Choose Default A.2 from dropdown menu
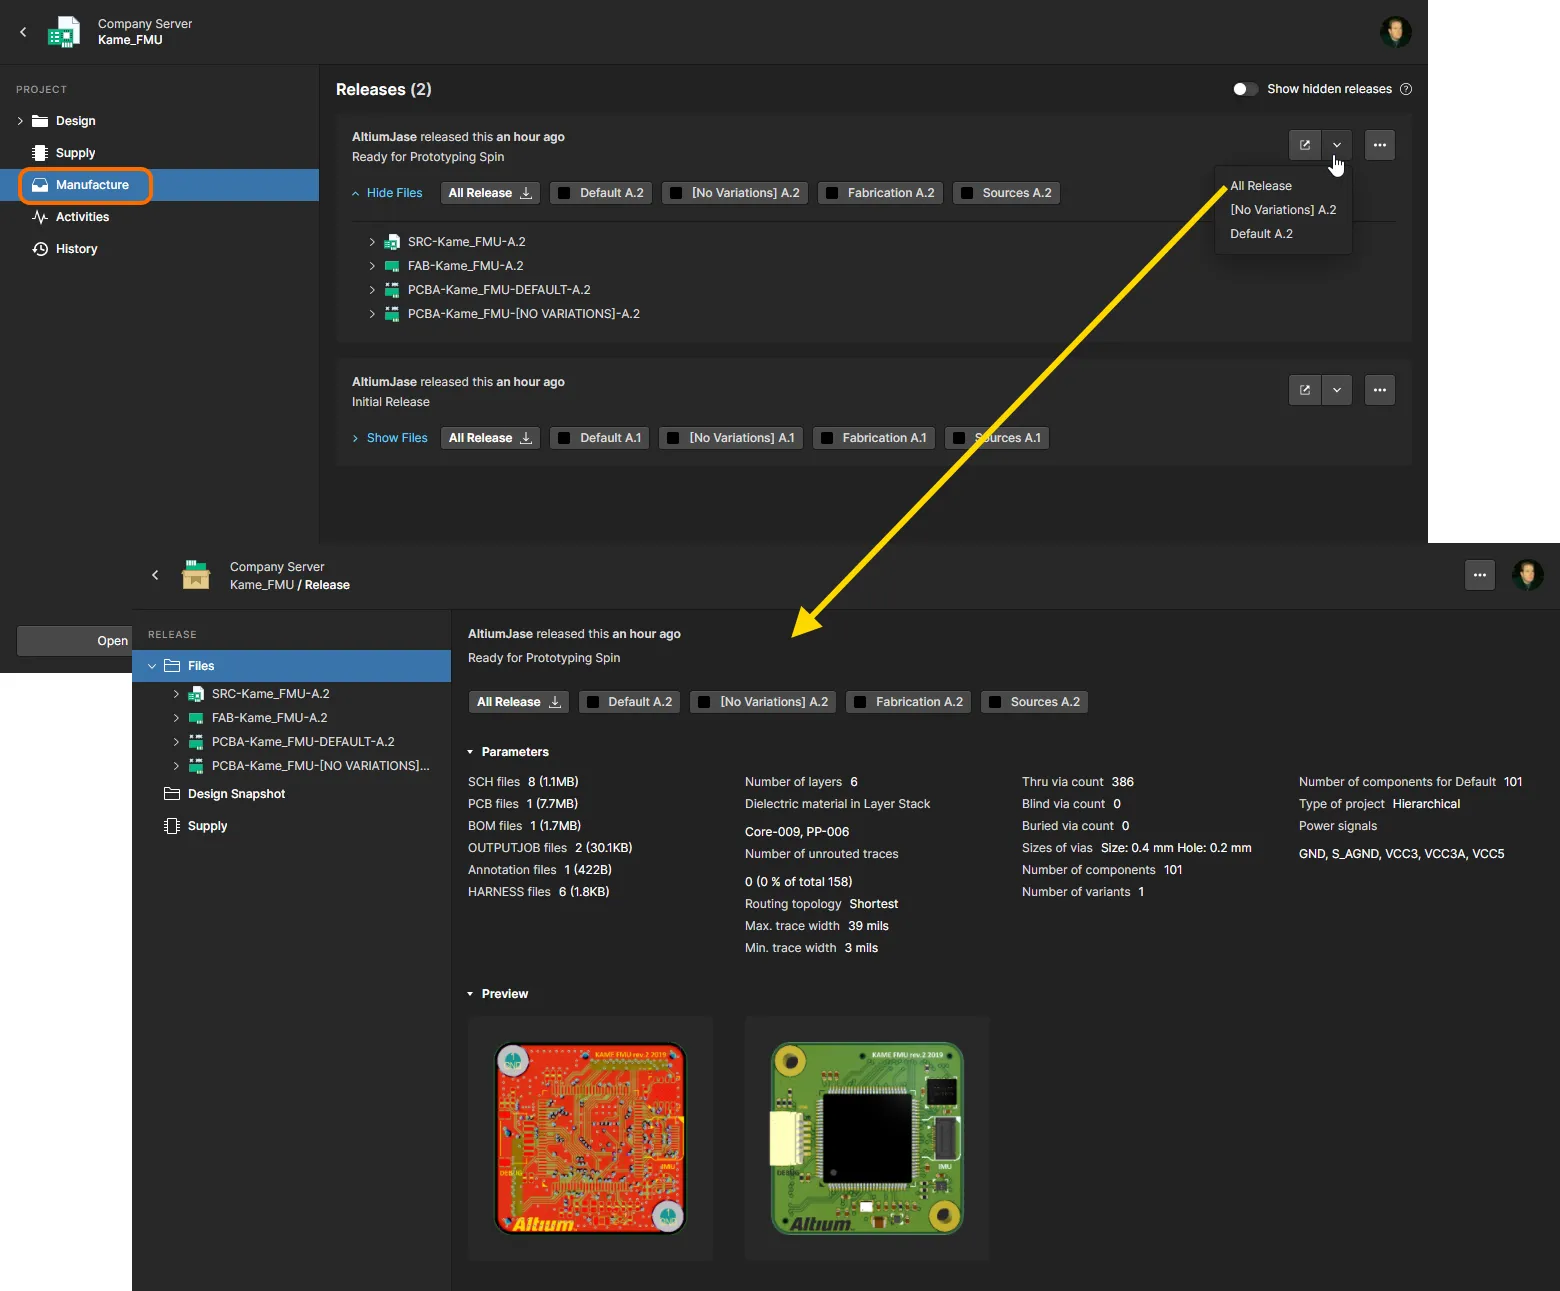 click(1261, 234)
